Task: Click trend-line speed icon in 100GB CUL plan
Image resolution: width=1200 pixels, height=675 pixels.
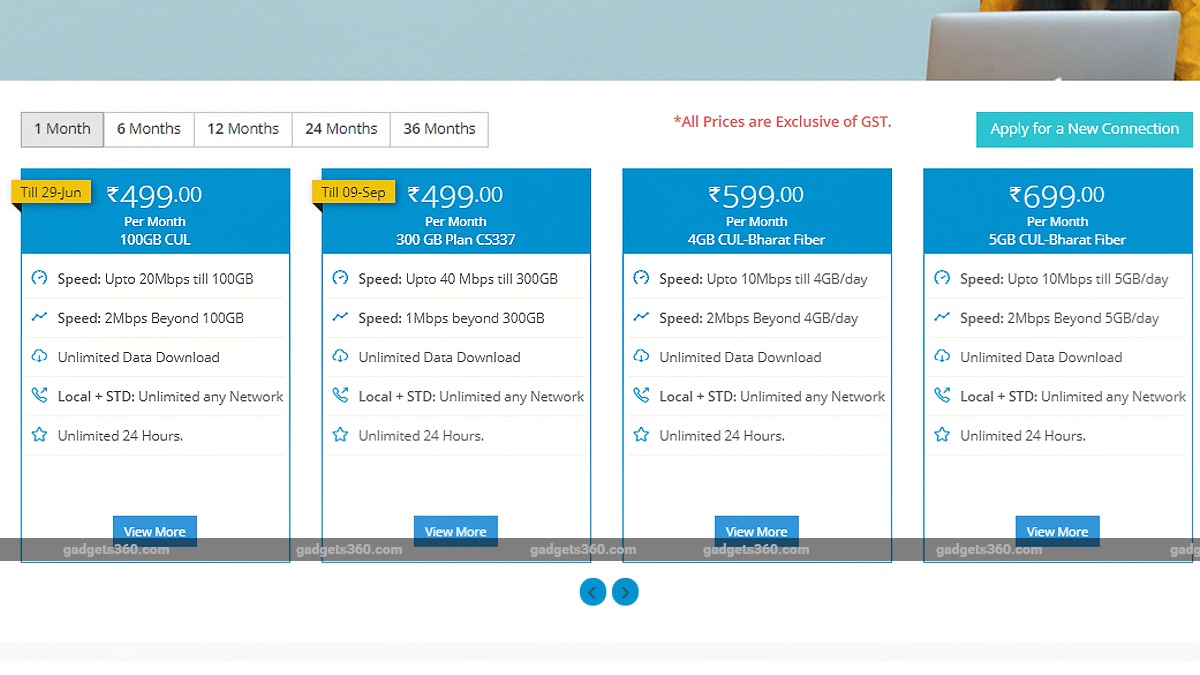Action: click(x=39, y=317)
